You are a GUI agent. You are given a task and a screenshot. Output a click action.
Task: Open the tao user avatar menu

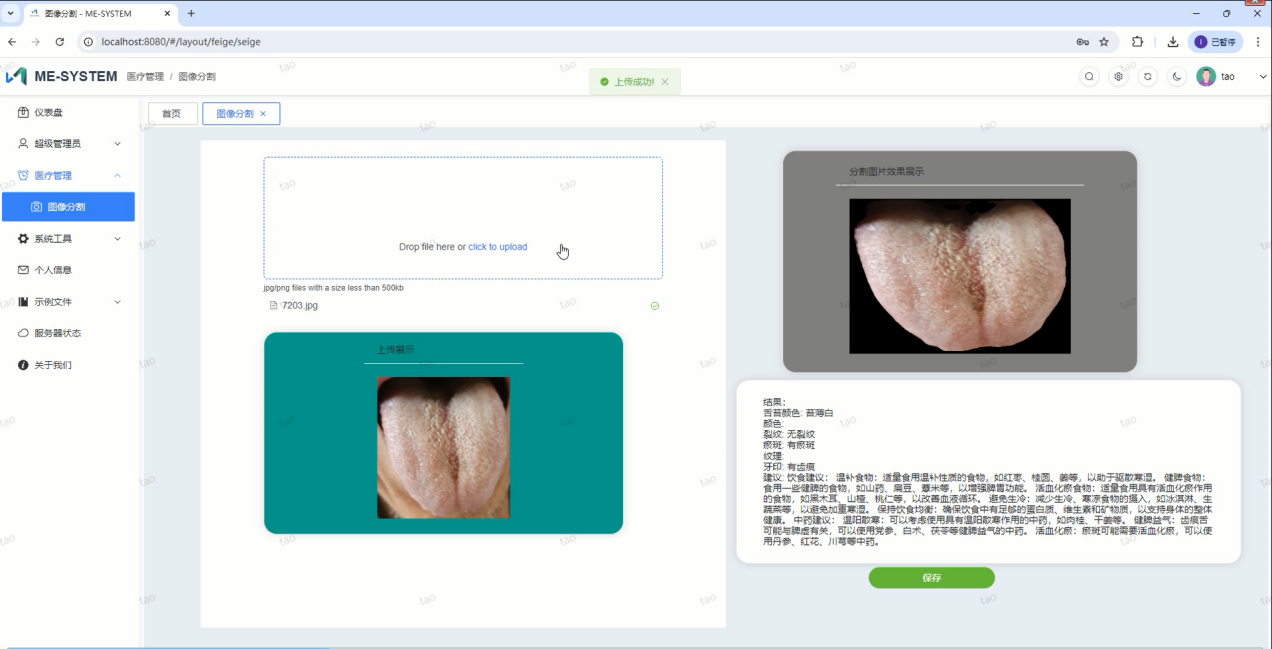1206,76
